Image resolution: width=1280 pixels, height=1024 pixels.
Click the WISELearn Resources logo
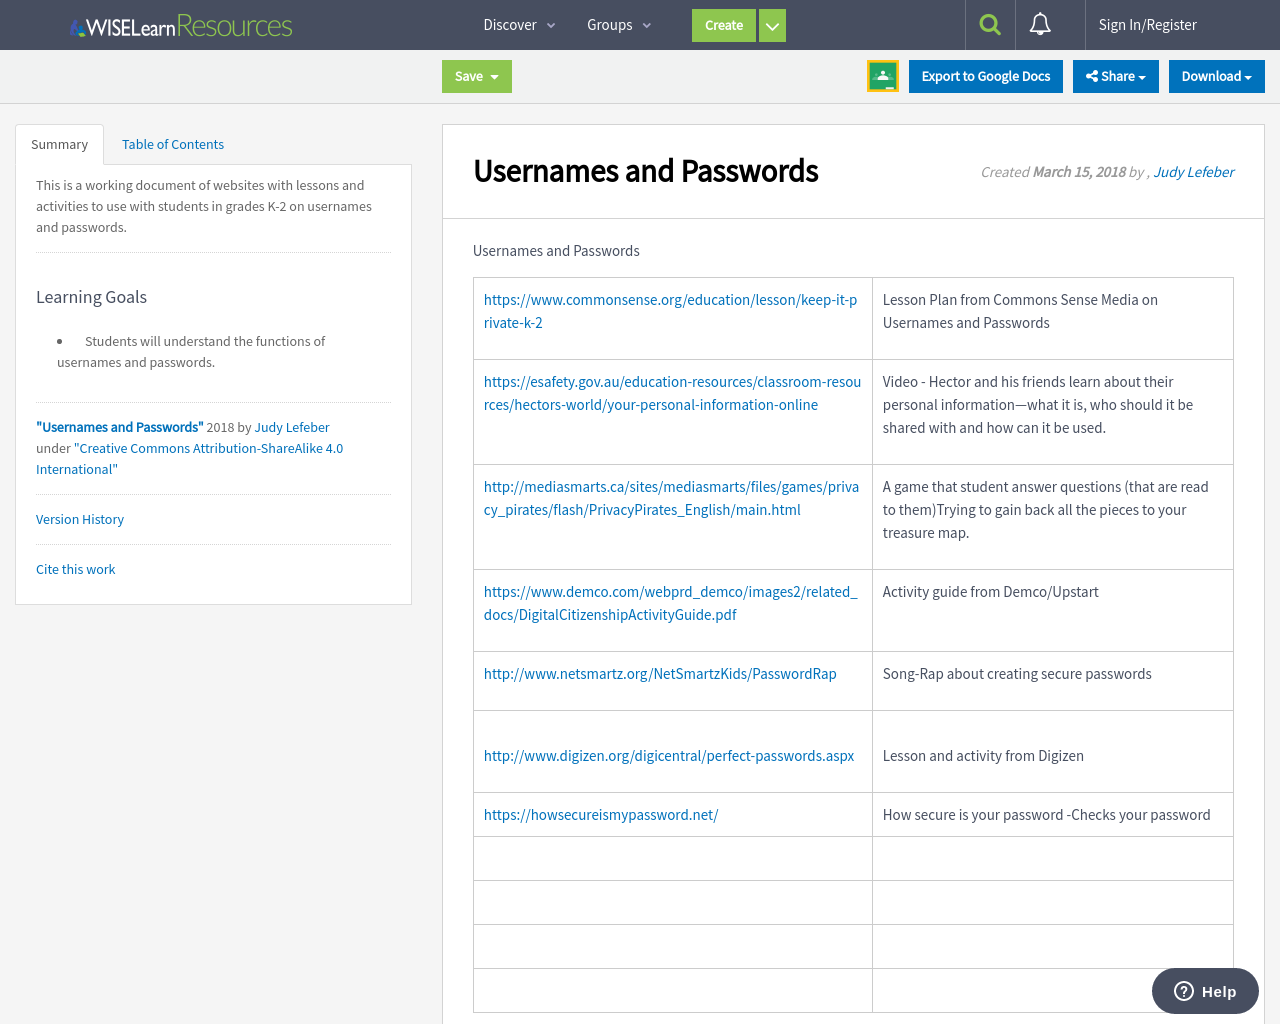pos(180,25)
